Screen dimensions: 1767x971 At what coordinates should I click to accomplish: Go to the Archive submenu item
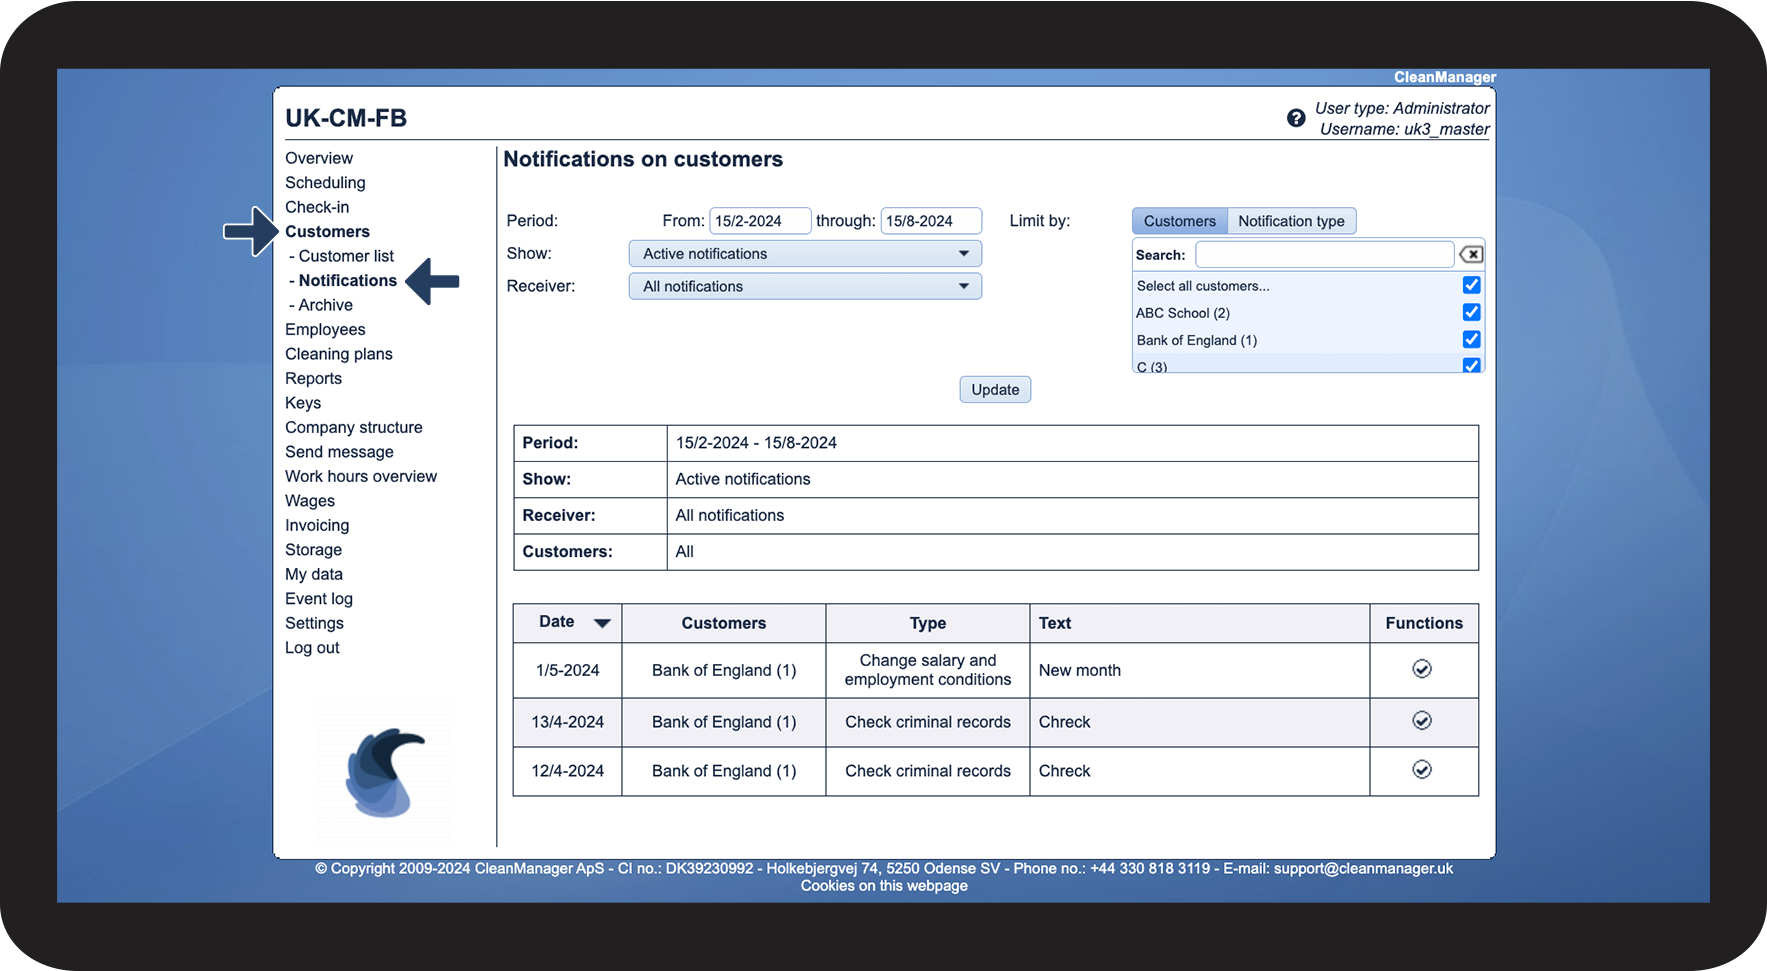(x=325, y=305)
